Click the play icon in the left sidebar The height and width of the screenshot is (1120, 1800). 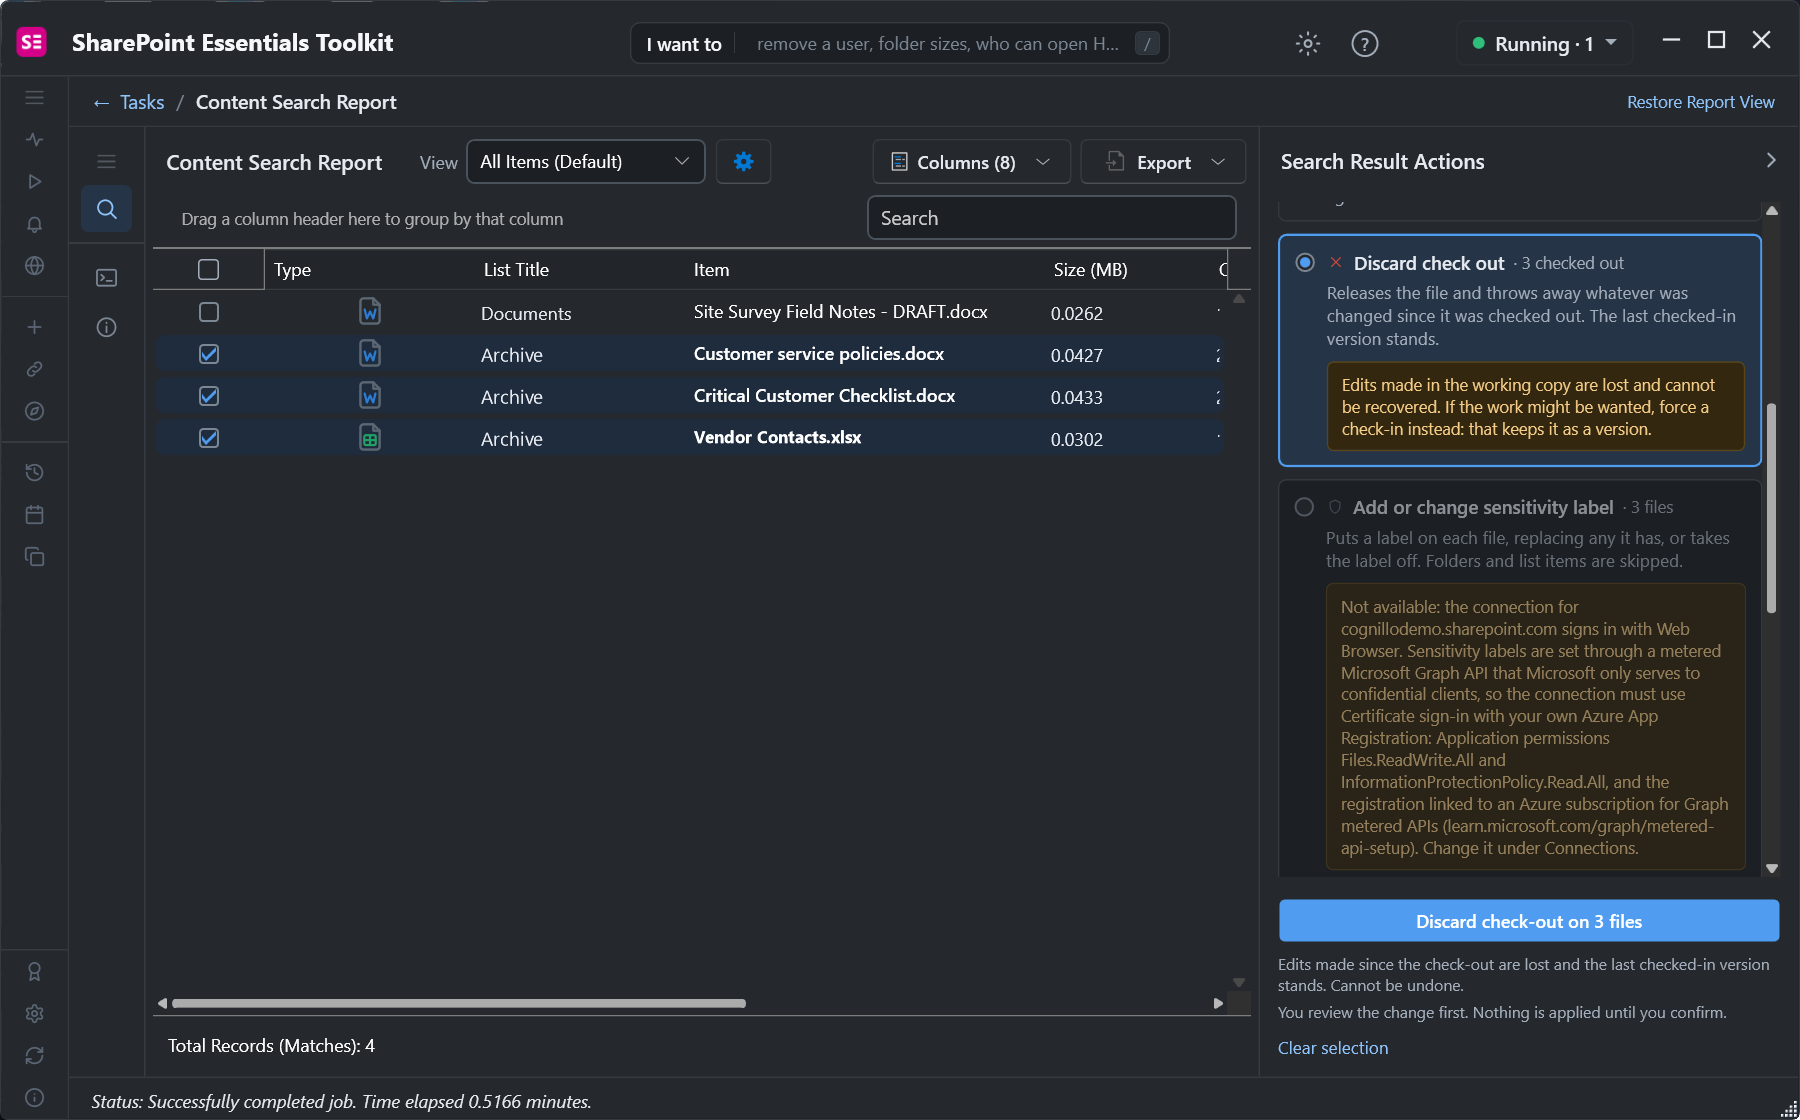click(x=35, y=182)
